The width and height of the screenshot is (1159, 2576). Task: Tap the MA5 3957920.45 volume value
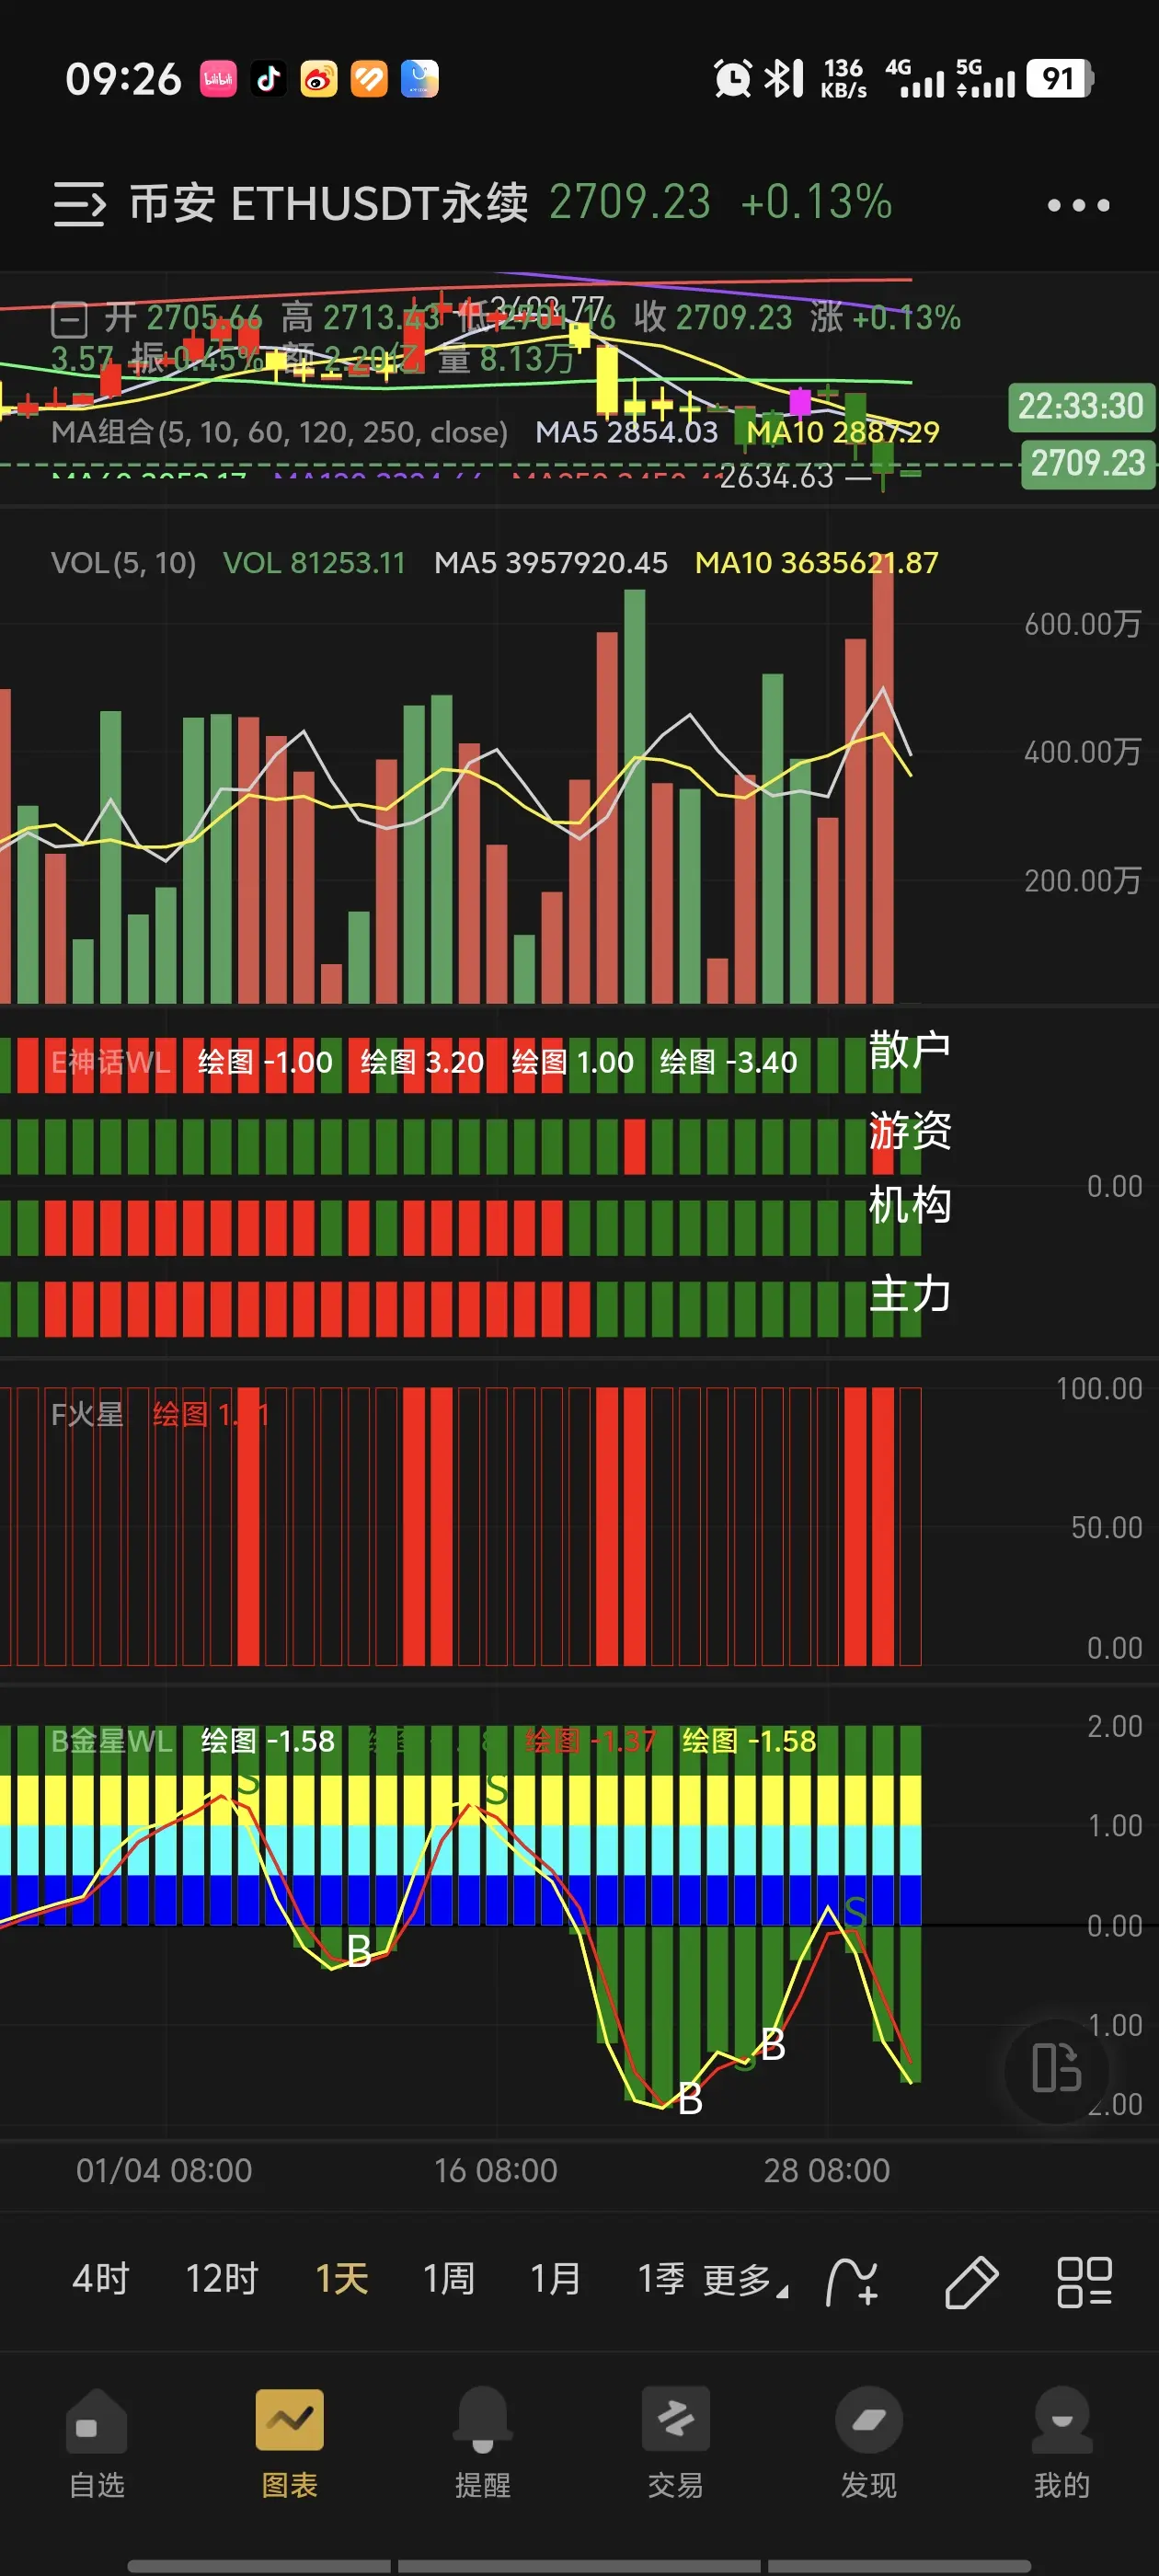click(551, 563)
